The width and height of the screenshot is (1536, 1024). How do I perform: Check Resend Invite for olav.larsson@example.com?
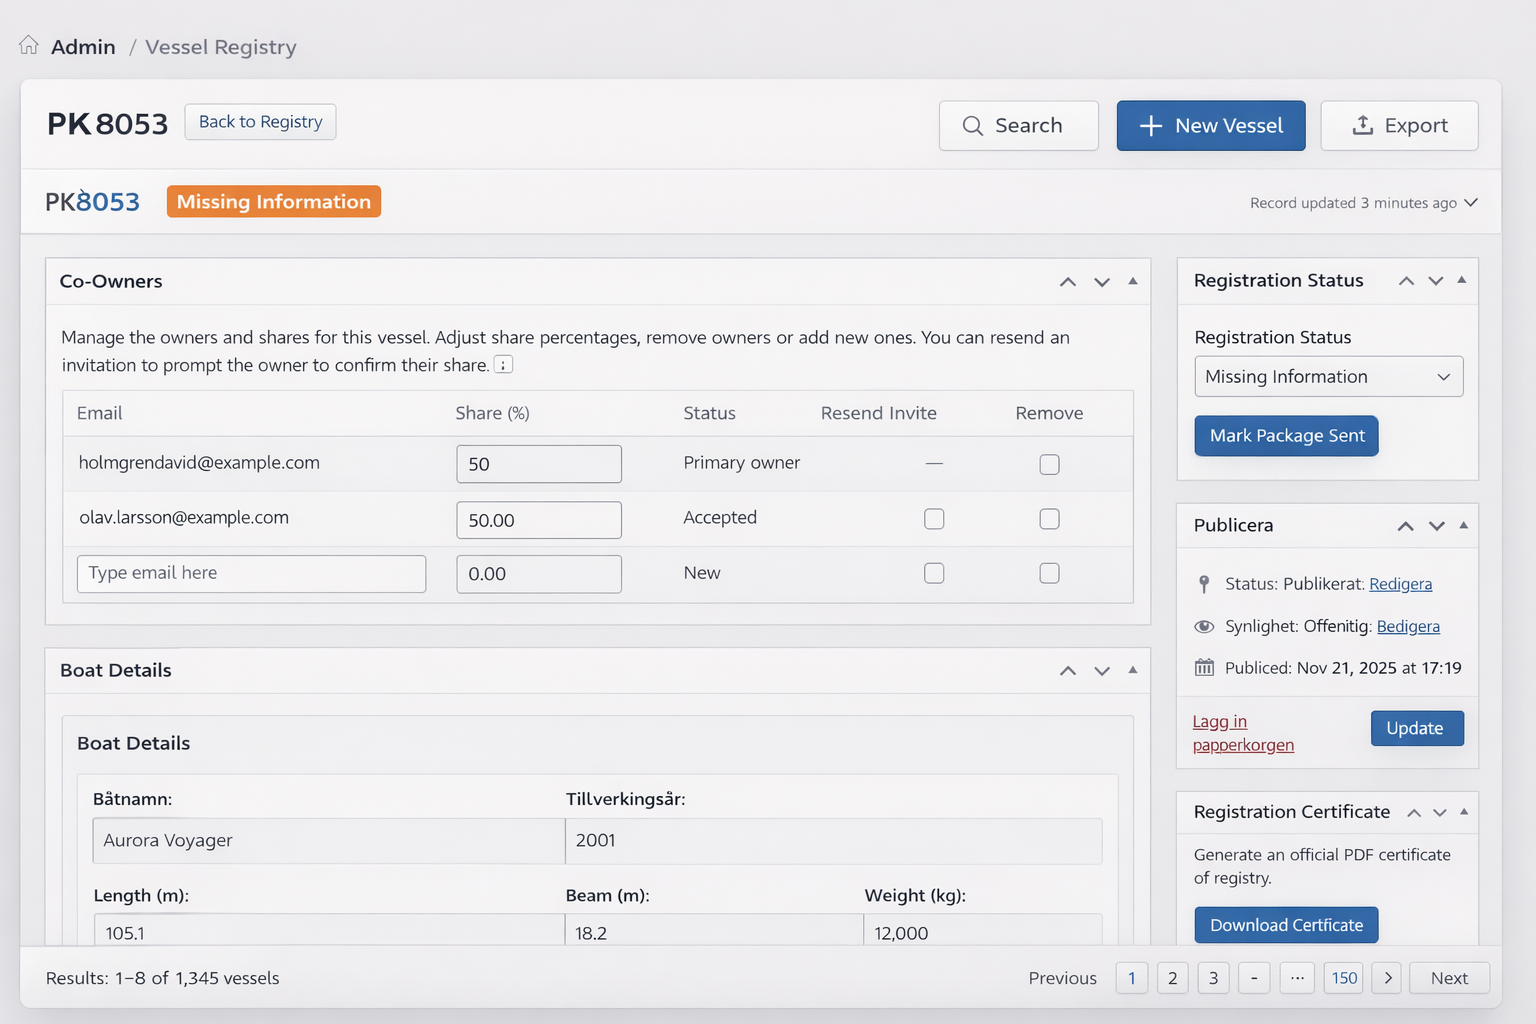coord(934,518)
